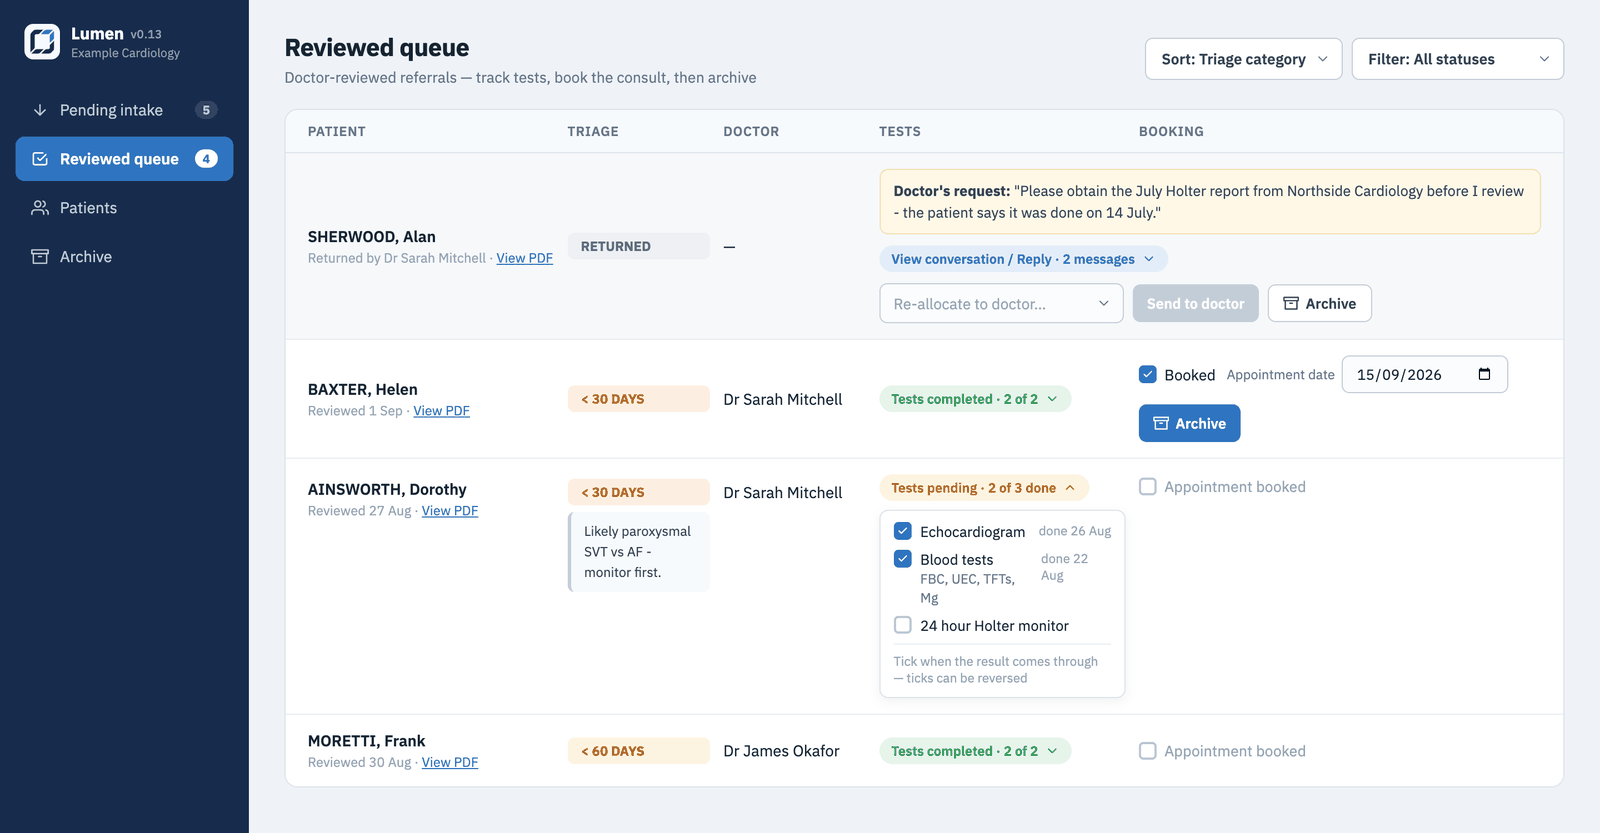
Task: Collapse Tests pending for Ainsworth, Dorothy
Action: pos(984,488)
